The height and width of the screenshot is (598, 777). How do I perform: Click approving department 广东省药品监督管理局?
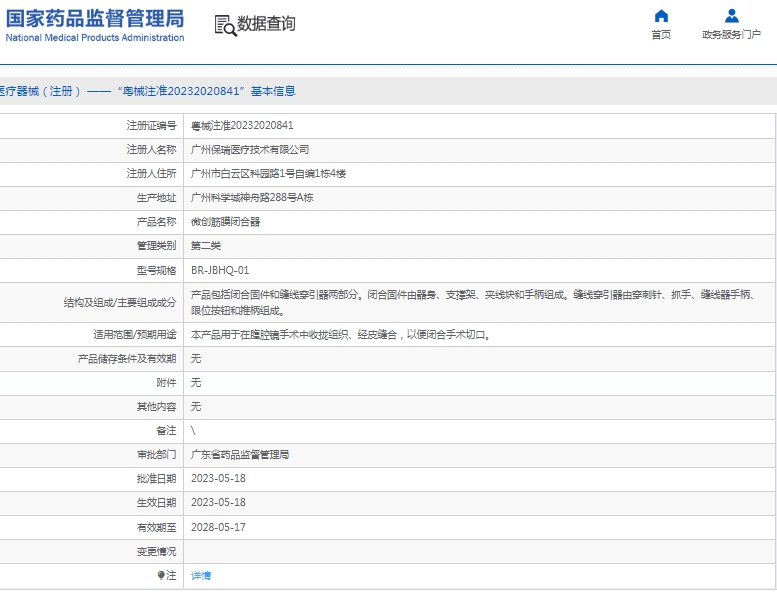click(x=240, y=455)
